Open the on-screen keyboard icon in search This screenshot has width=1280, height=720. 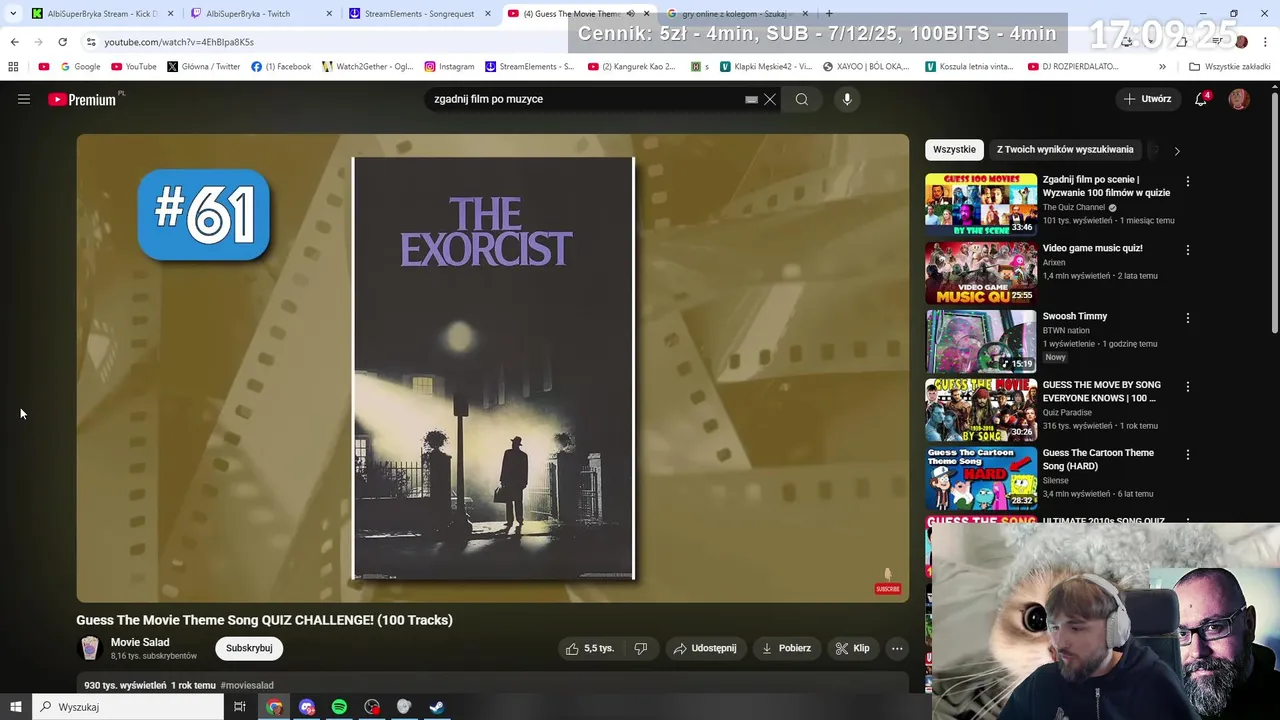[x=751, y=99]
